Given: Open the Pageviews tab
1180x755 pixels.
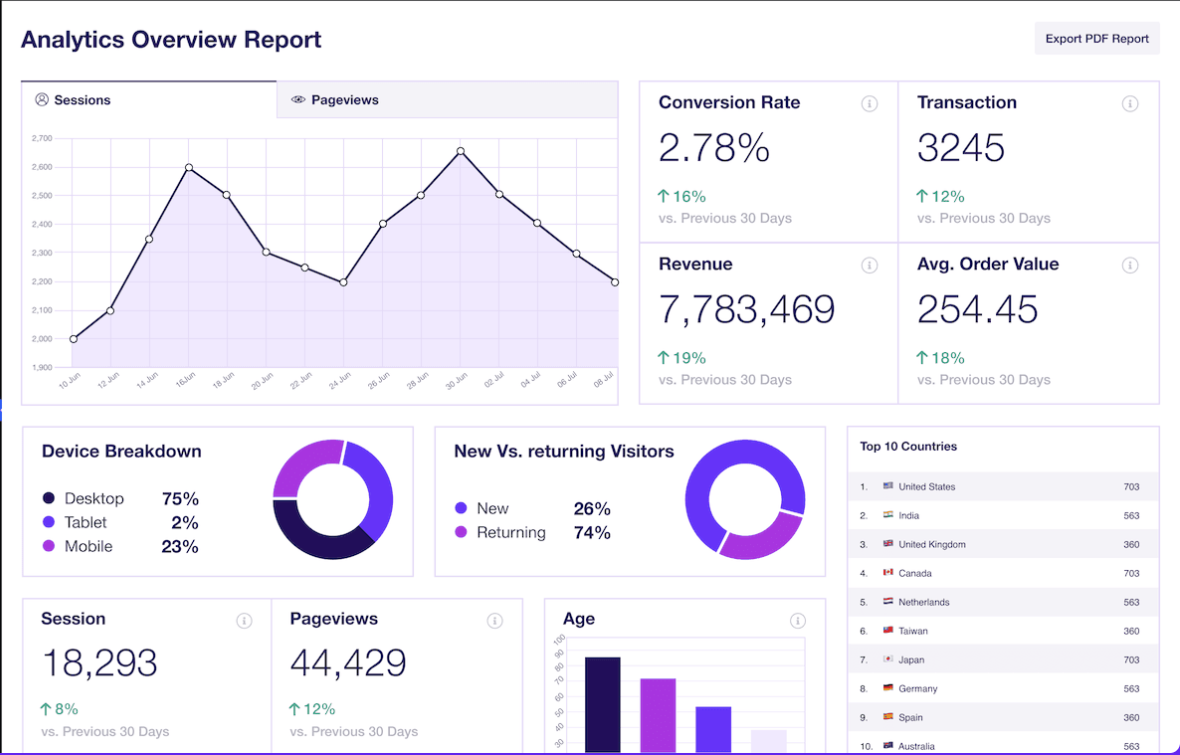Looking at the screenshot, I should (x=447, y=100).
